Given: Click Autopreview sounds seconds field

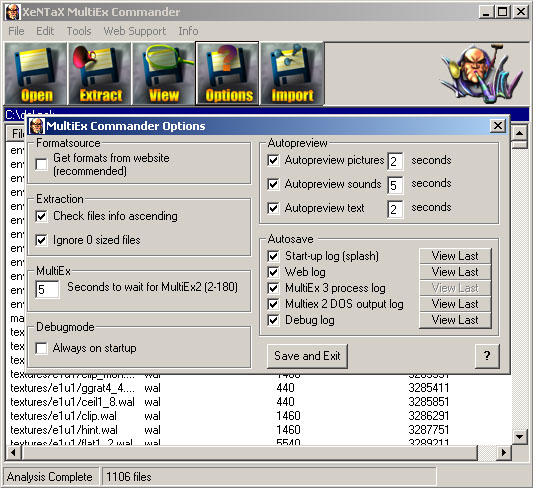Looking at the screenshot, I should [395, 185].
